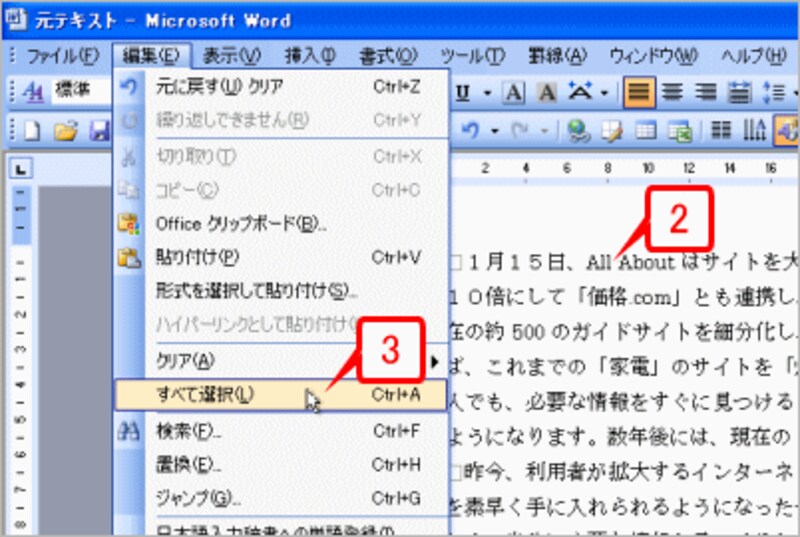800x537 pixels.
Task: Open the 挿入(I) menu
Action: tap(310, 55)
